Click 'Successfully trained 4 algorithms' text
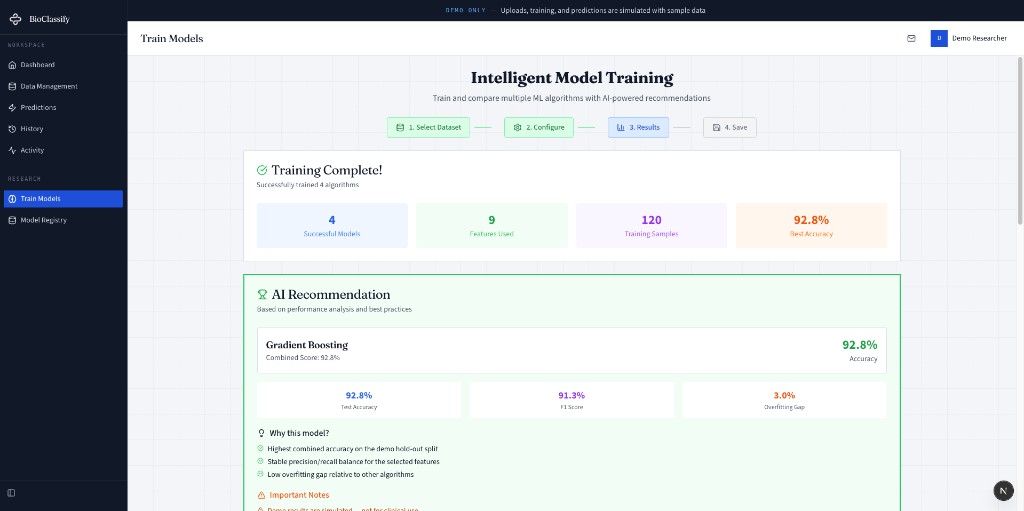1024x511 pixels. point(308,185)
